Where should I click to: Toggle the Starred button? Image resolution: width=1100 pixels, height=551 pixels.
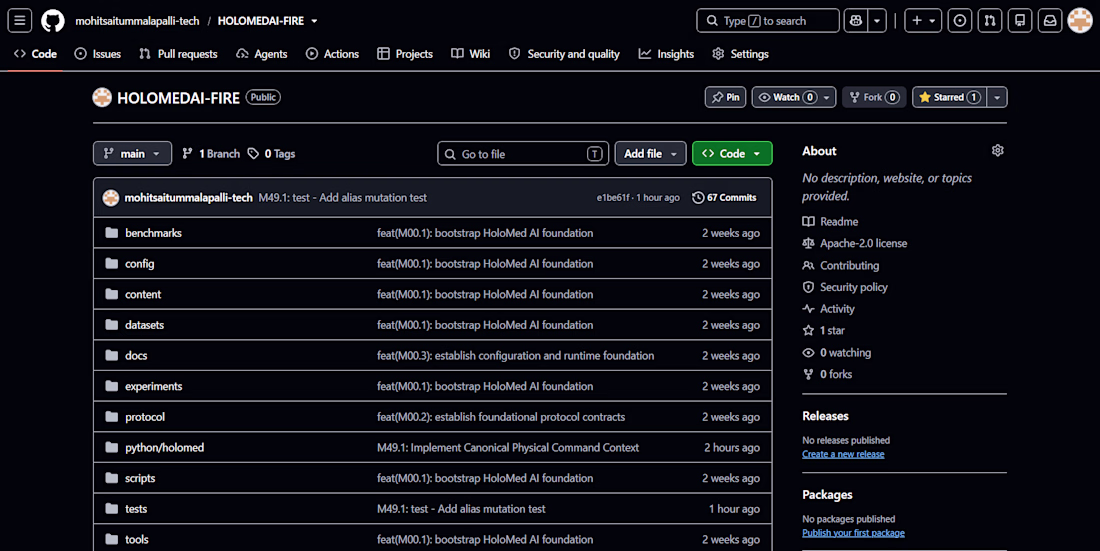tap(949, 97)
